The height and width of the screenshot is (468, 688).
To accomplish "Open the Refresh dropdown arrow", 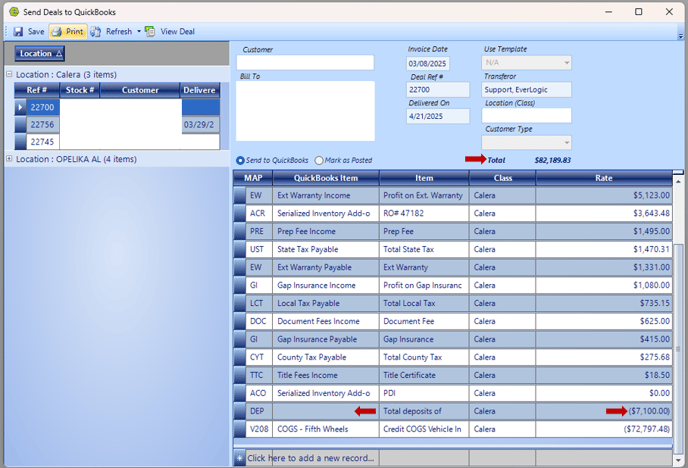I will [139, 32].
